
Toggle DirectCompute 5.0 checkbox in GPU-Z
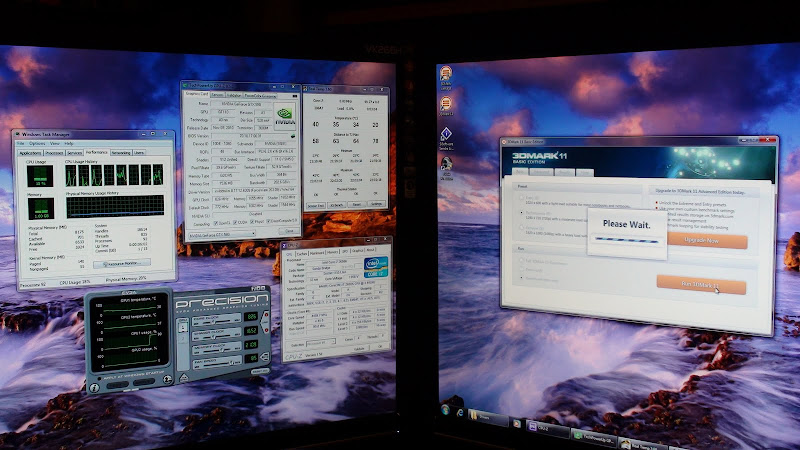click(269, 221)
